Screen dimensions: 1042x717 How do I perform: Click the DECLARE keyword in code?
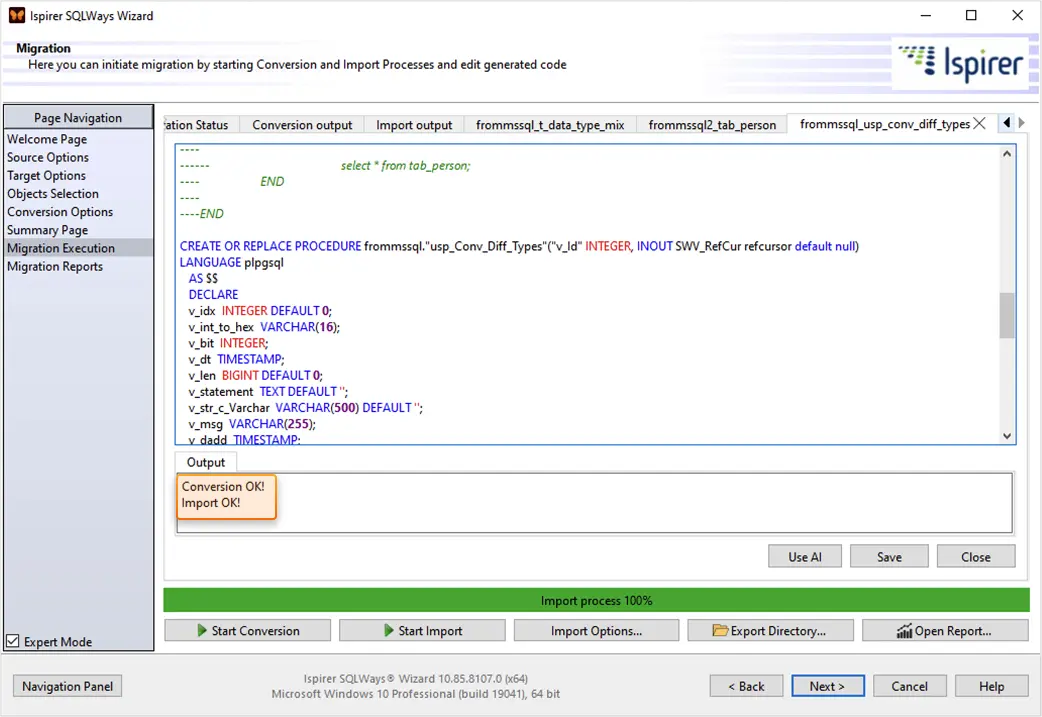click(213, 294)
